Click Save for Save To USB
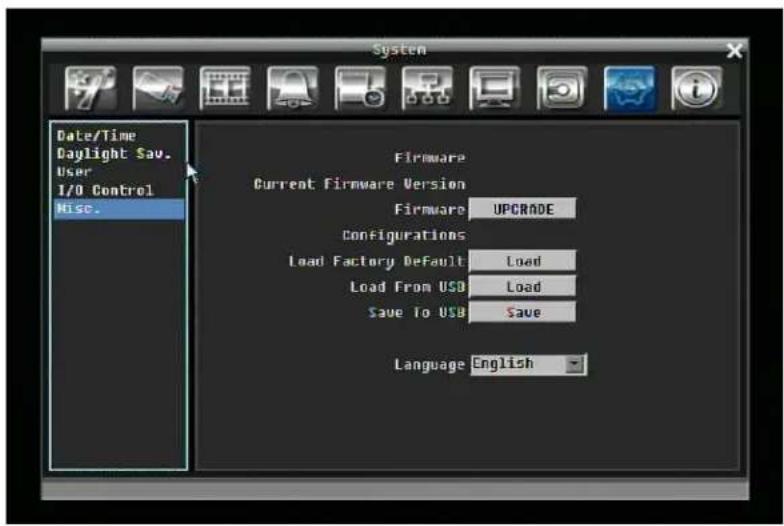This screenshot has height=526, width=784. click(522, 312)
